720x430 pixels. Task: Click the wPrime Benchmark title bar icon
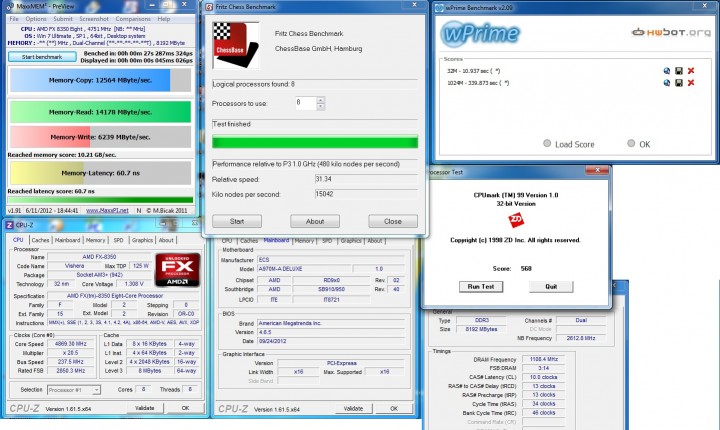pos(439,8)
